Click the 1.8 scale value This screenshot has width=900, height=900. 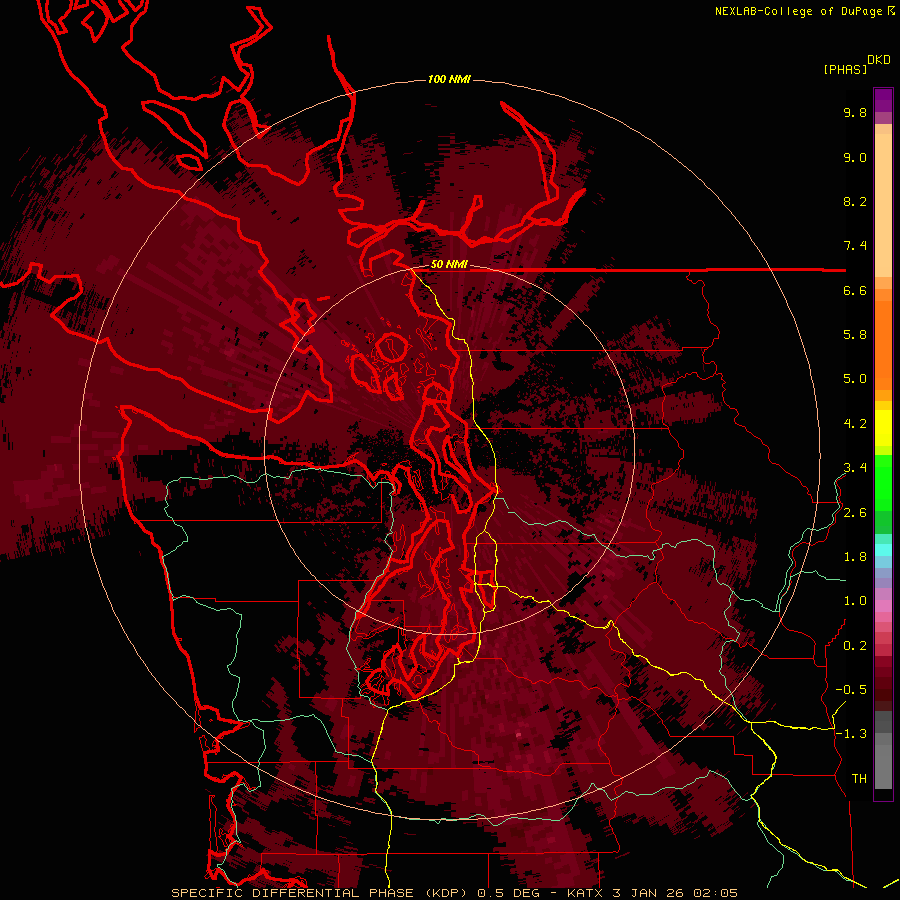pyautogui.click(x=855, y=557)
